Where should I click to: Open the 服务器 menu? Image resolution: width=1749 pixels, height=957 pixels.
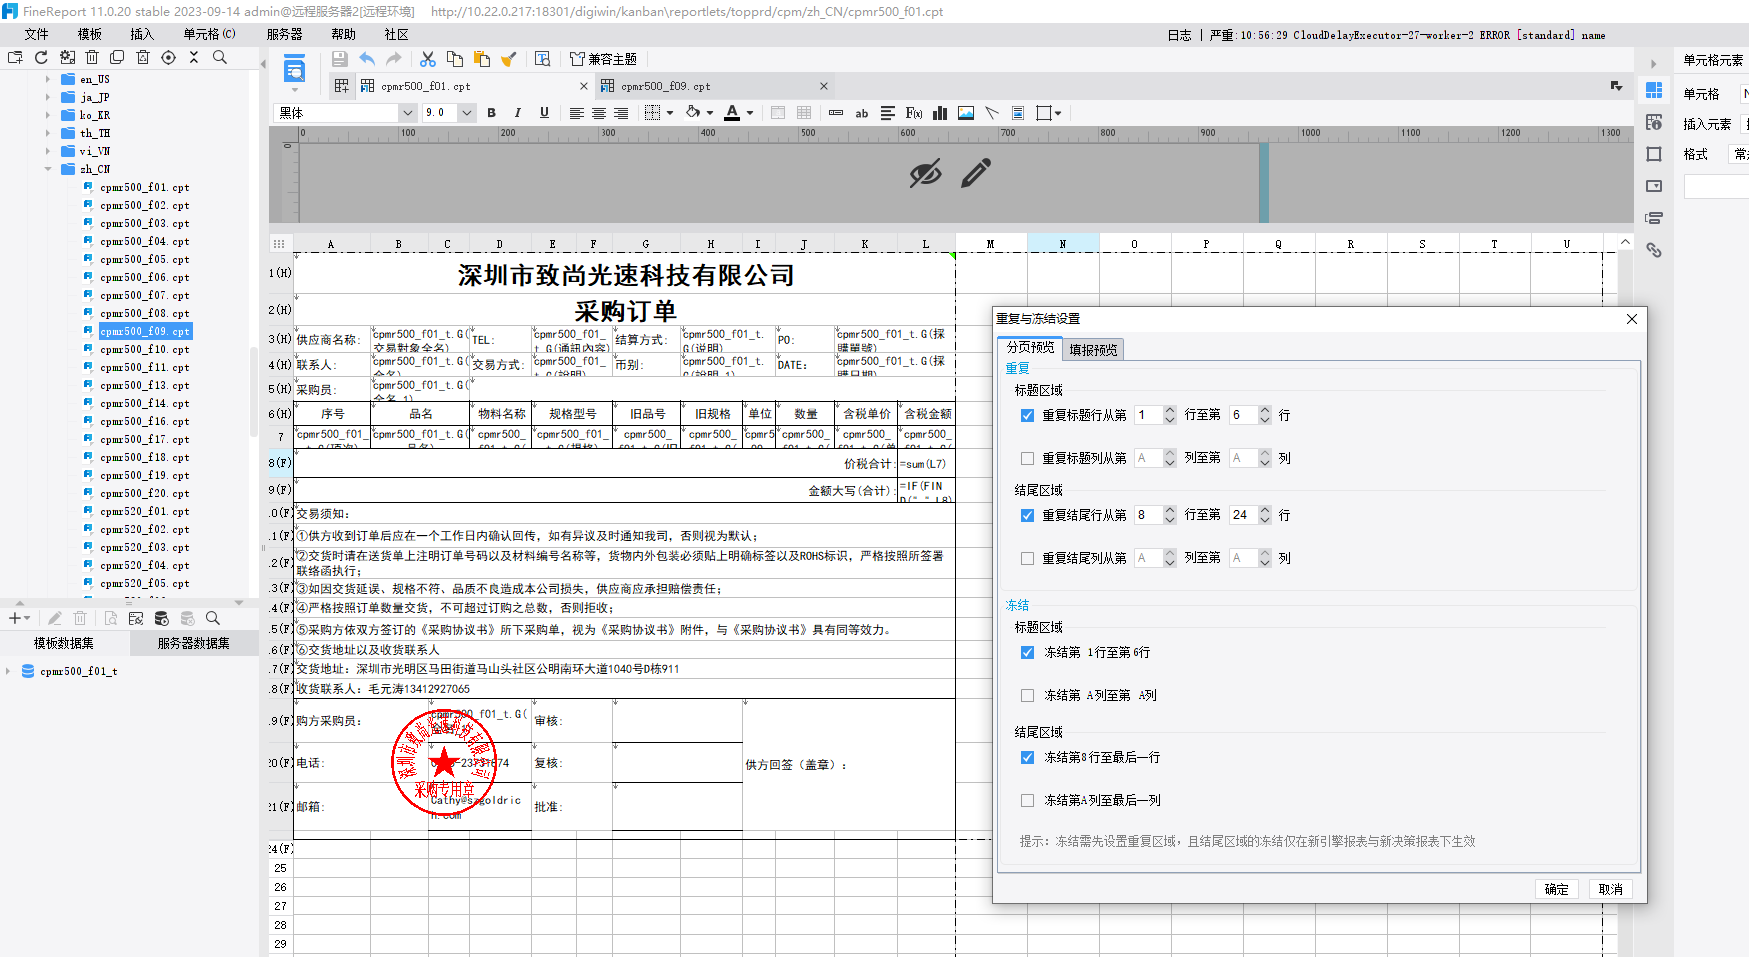pyautogui.click(x=285, y=34)
